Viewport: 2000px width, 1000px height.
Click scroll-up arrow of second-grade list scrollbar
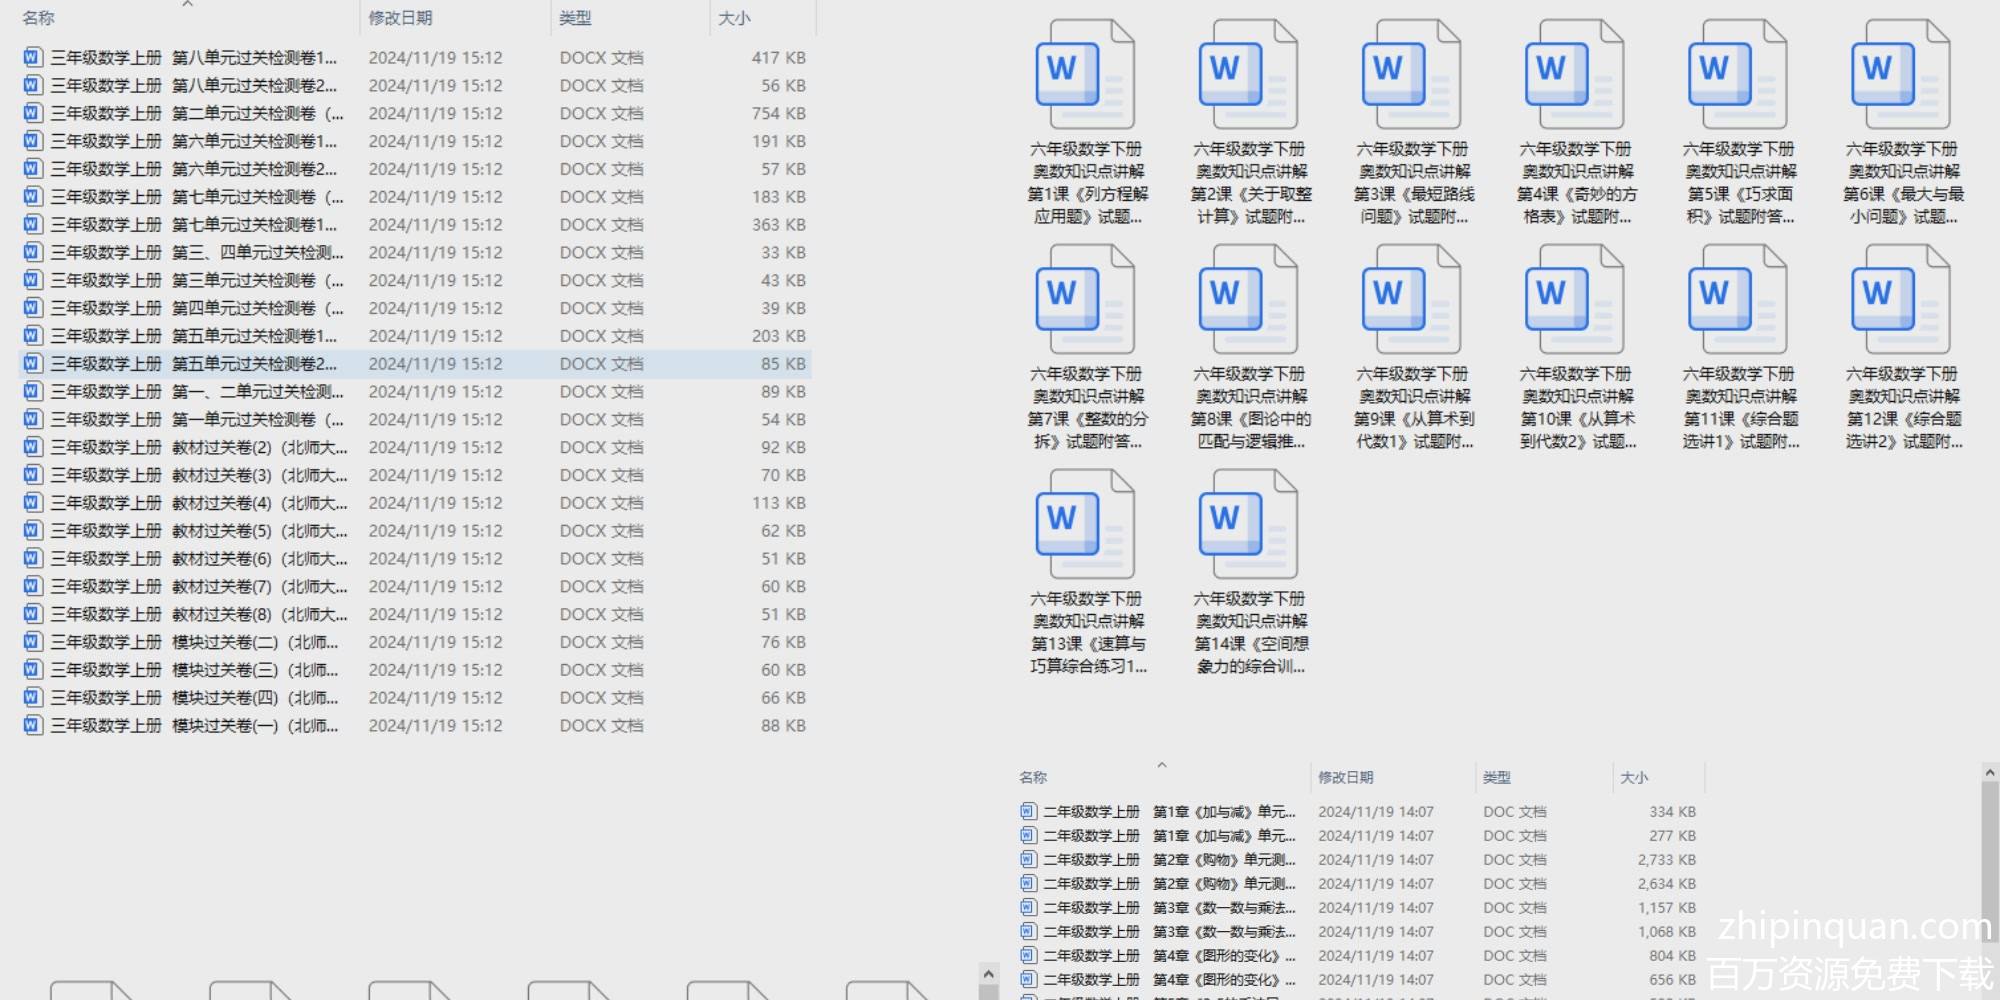pyautogui.click(x=1989, y=773)
